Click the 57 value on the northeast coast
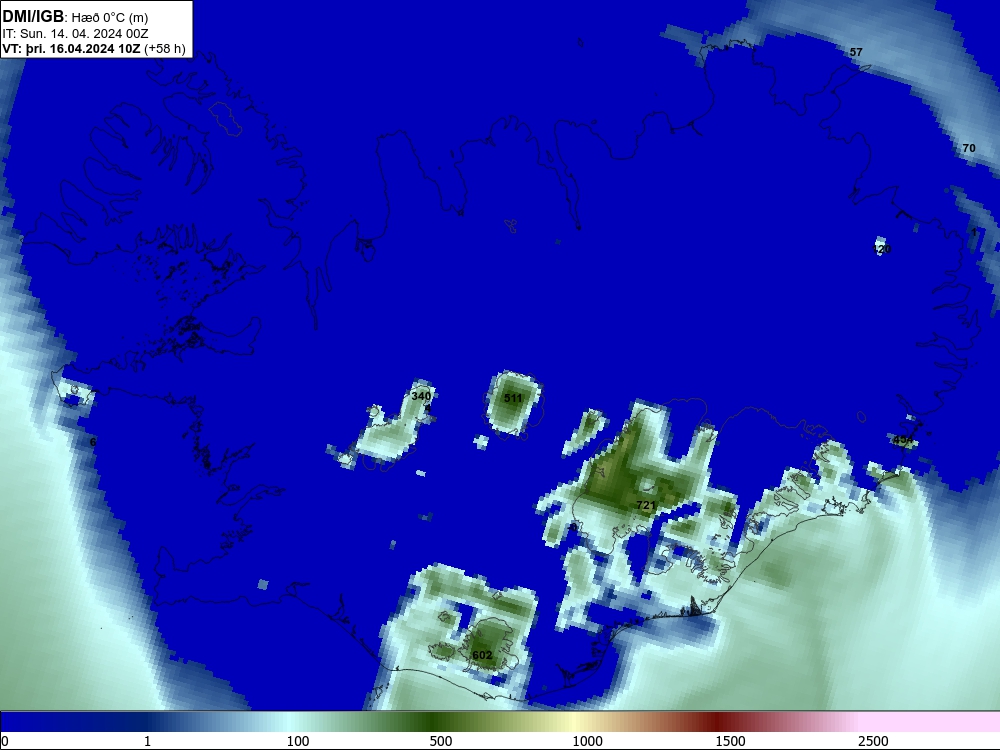 click(x=856, y=52)
